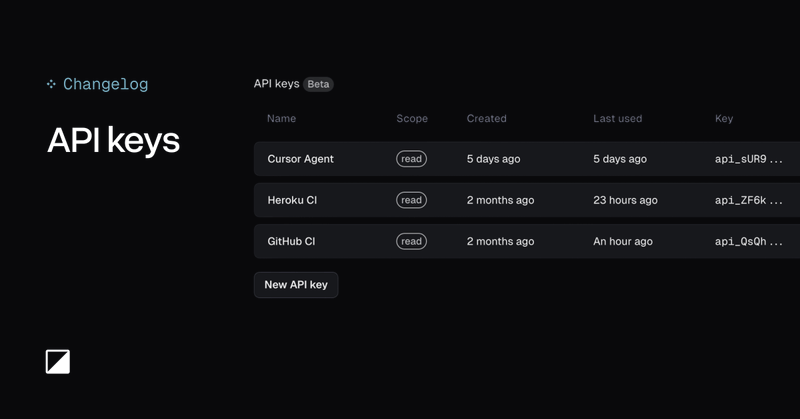Click the Created column header

(486, 118)
